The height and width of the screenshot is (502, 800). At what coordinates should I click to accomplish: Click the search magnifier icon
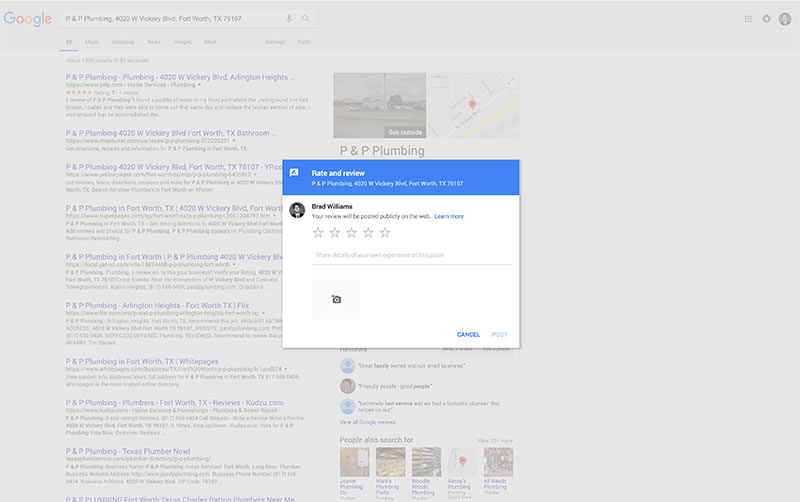point(306,18)
